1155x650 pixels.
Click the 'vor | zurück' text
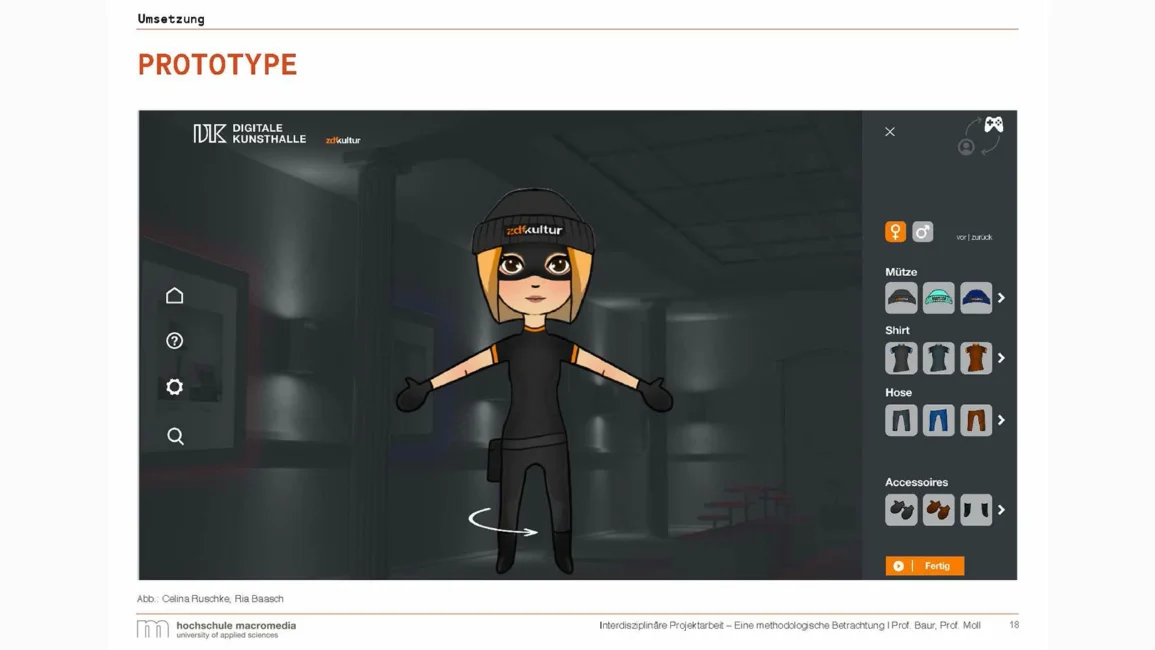tap(974, 237)
